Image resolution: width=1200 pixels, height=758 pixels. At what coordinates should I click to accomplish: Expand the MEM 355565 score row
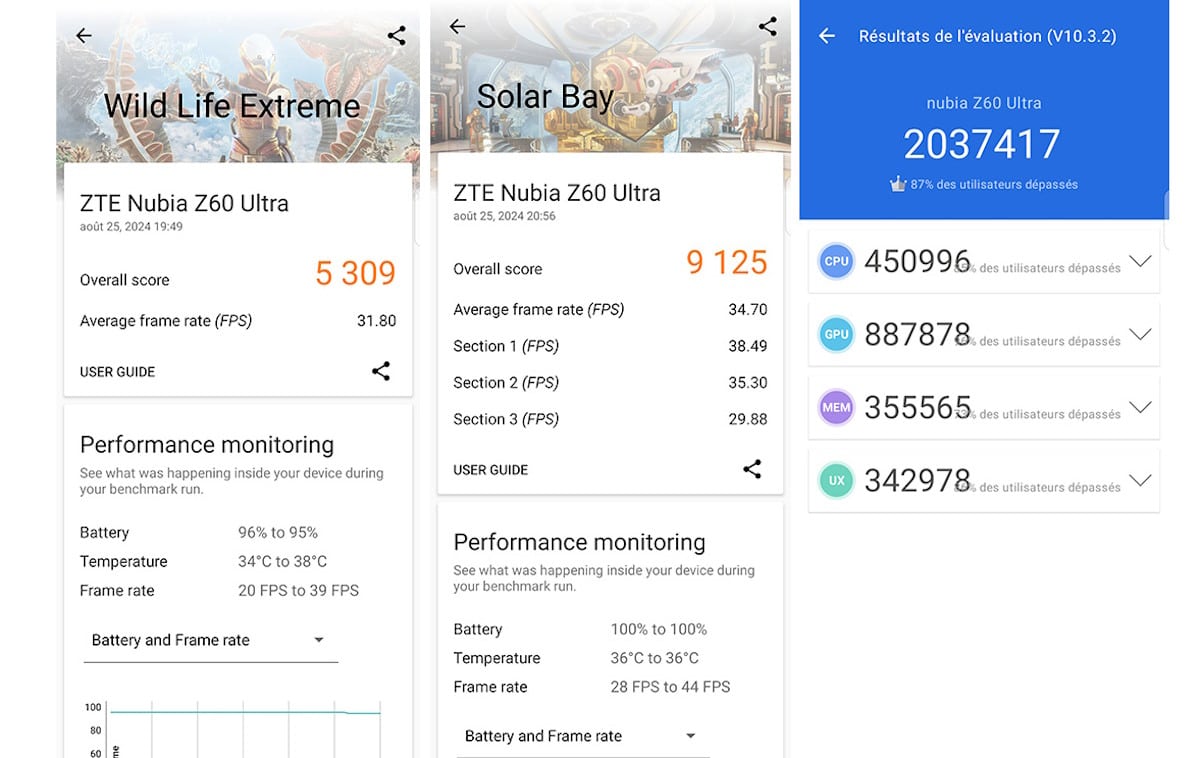coord(1140,407)
